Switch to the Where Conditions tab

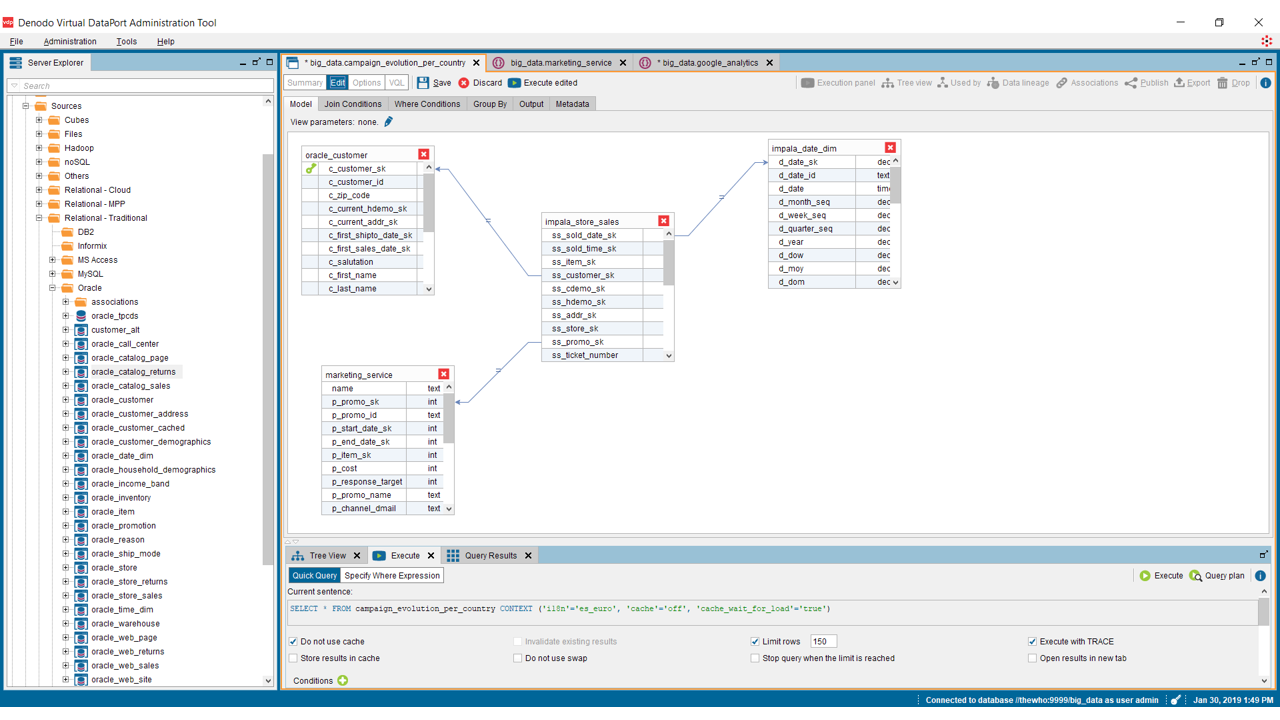[427, 104]
